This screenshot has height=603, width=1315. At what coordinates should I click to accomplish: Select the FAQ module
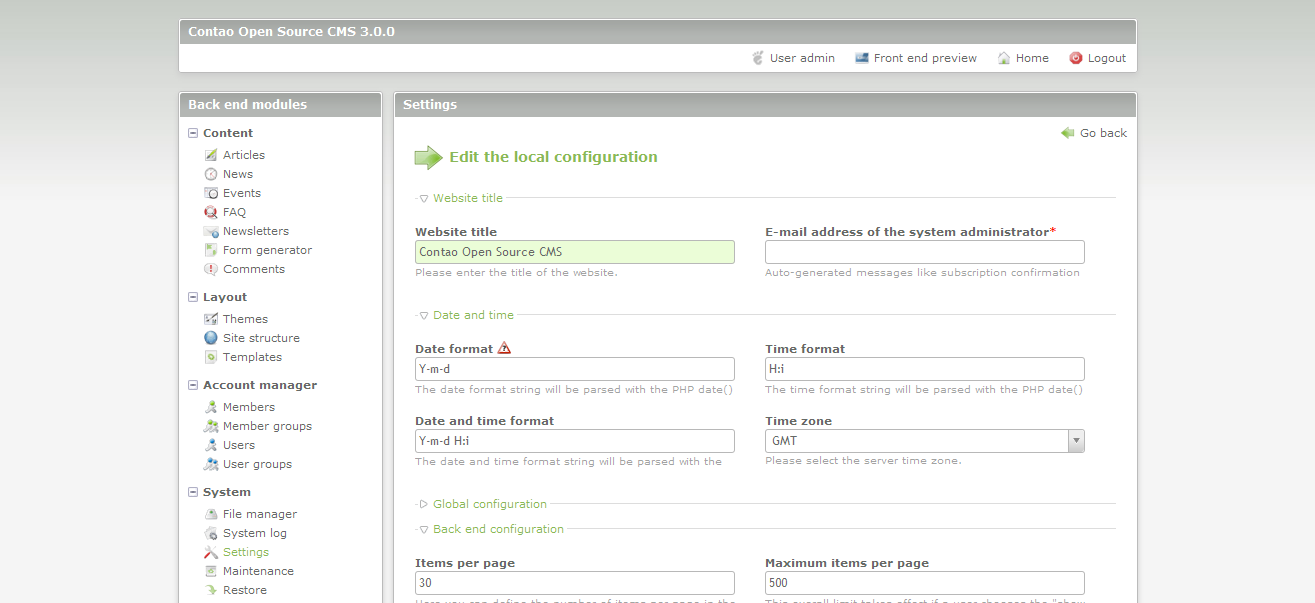click(236, 212)
